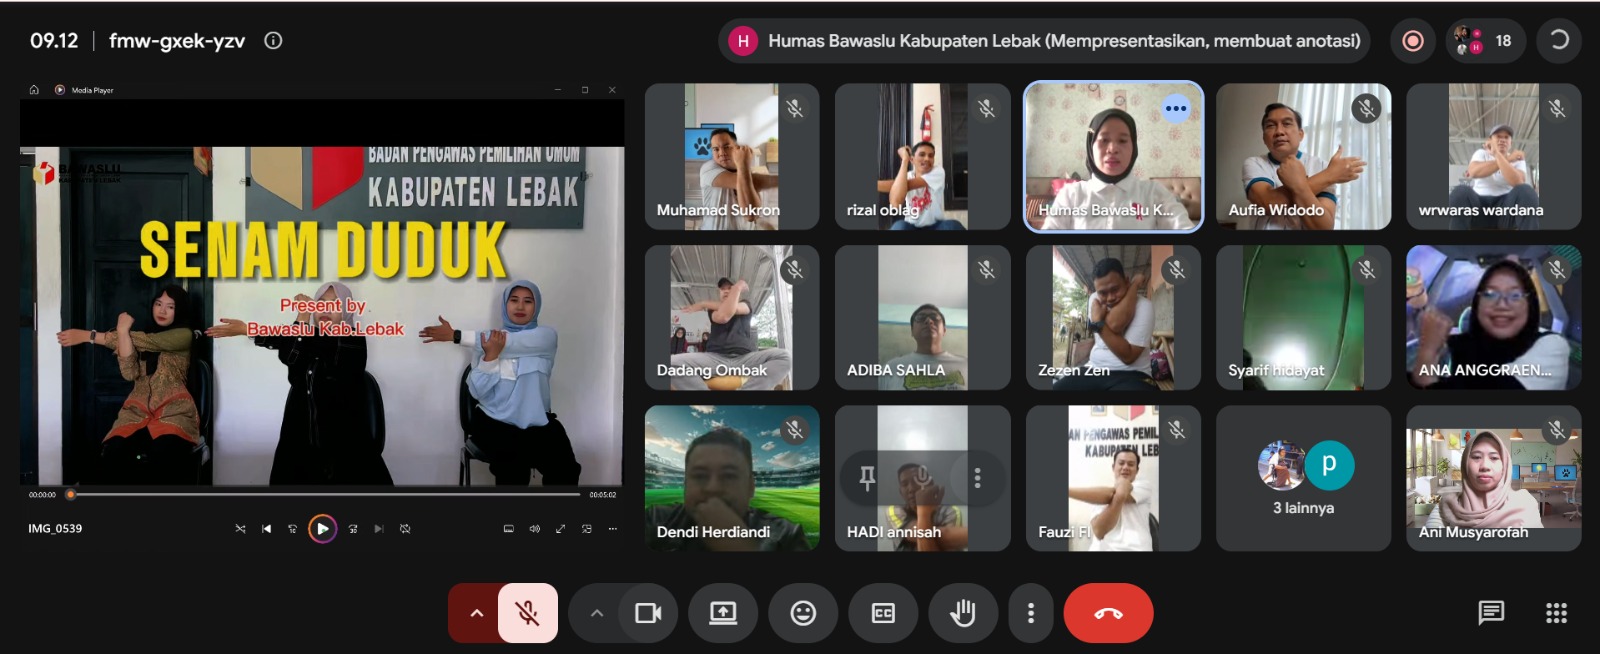Click the present screen icon
This screenshot has height=654, width=1600.
tap(723, 613)
